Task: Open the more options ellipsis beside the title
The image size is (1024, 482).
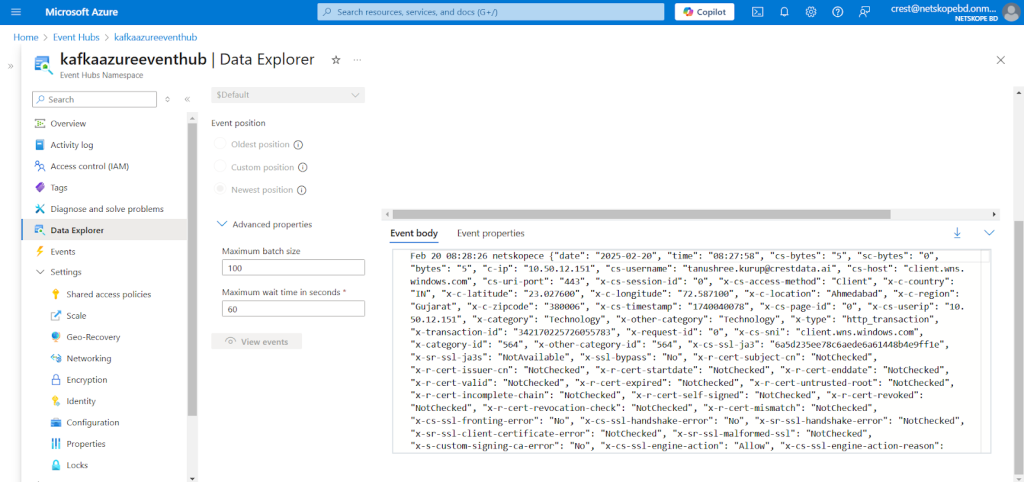Action: tap(357, 59)
